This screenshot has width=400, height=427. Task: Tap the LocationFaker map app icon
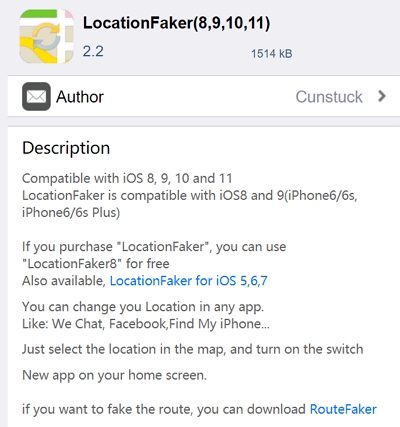click(46, 36)
